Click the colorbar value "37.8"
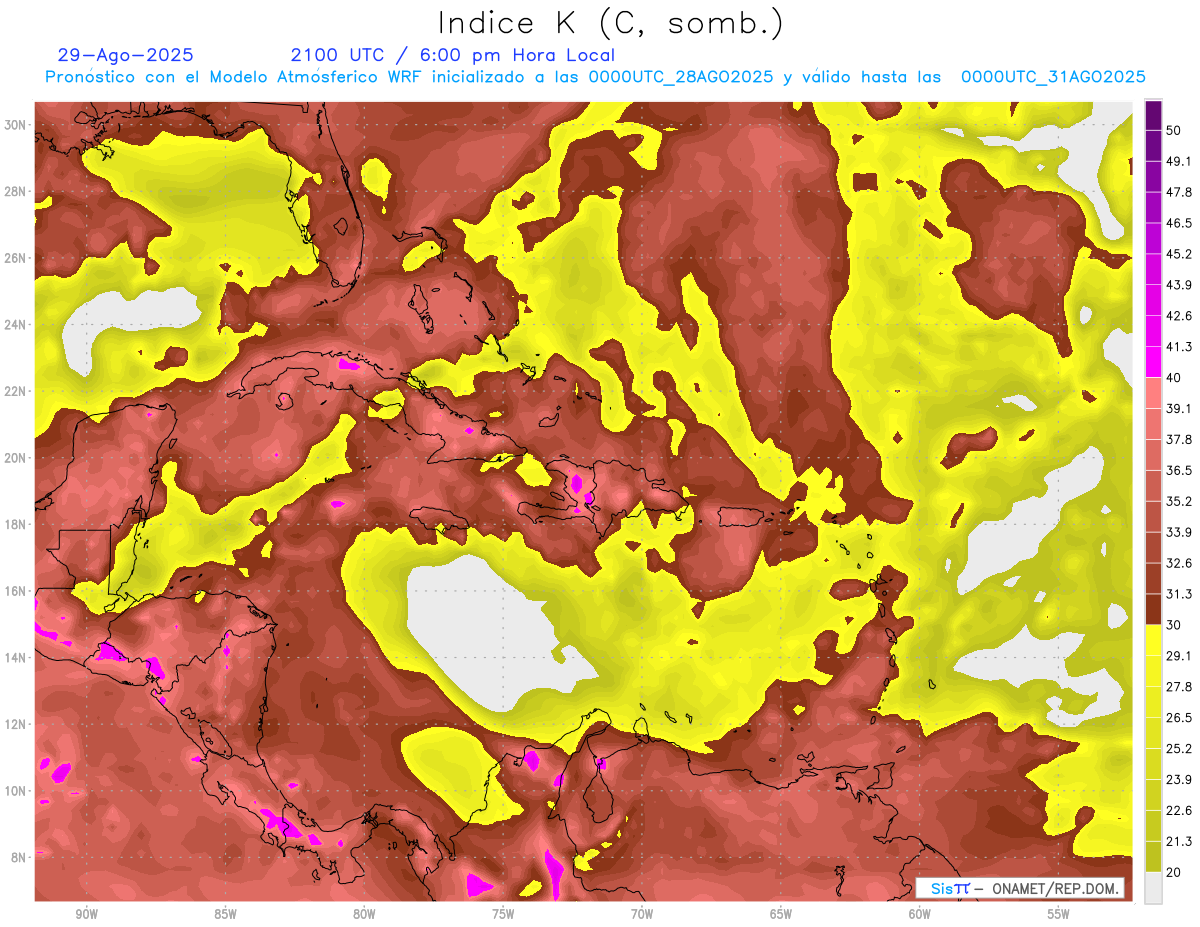Image resolution: width=1200 pixels, height=927 pixels. (x=1179, y=439)
